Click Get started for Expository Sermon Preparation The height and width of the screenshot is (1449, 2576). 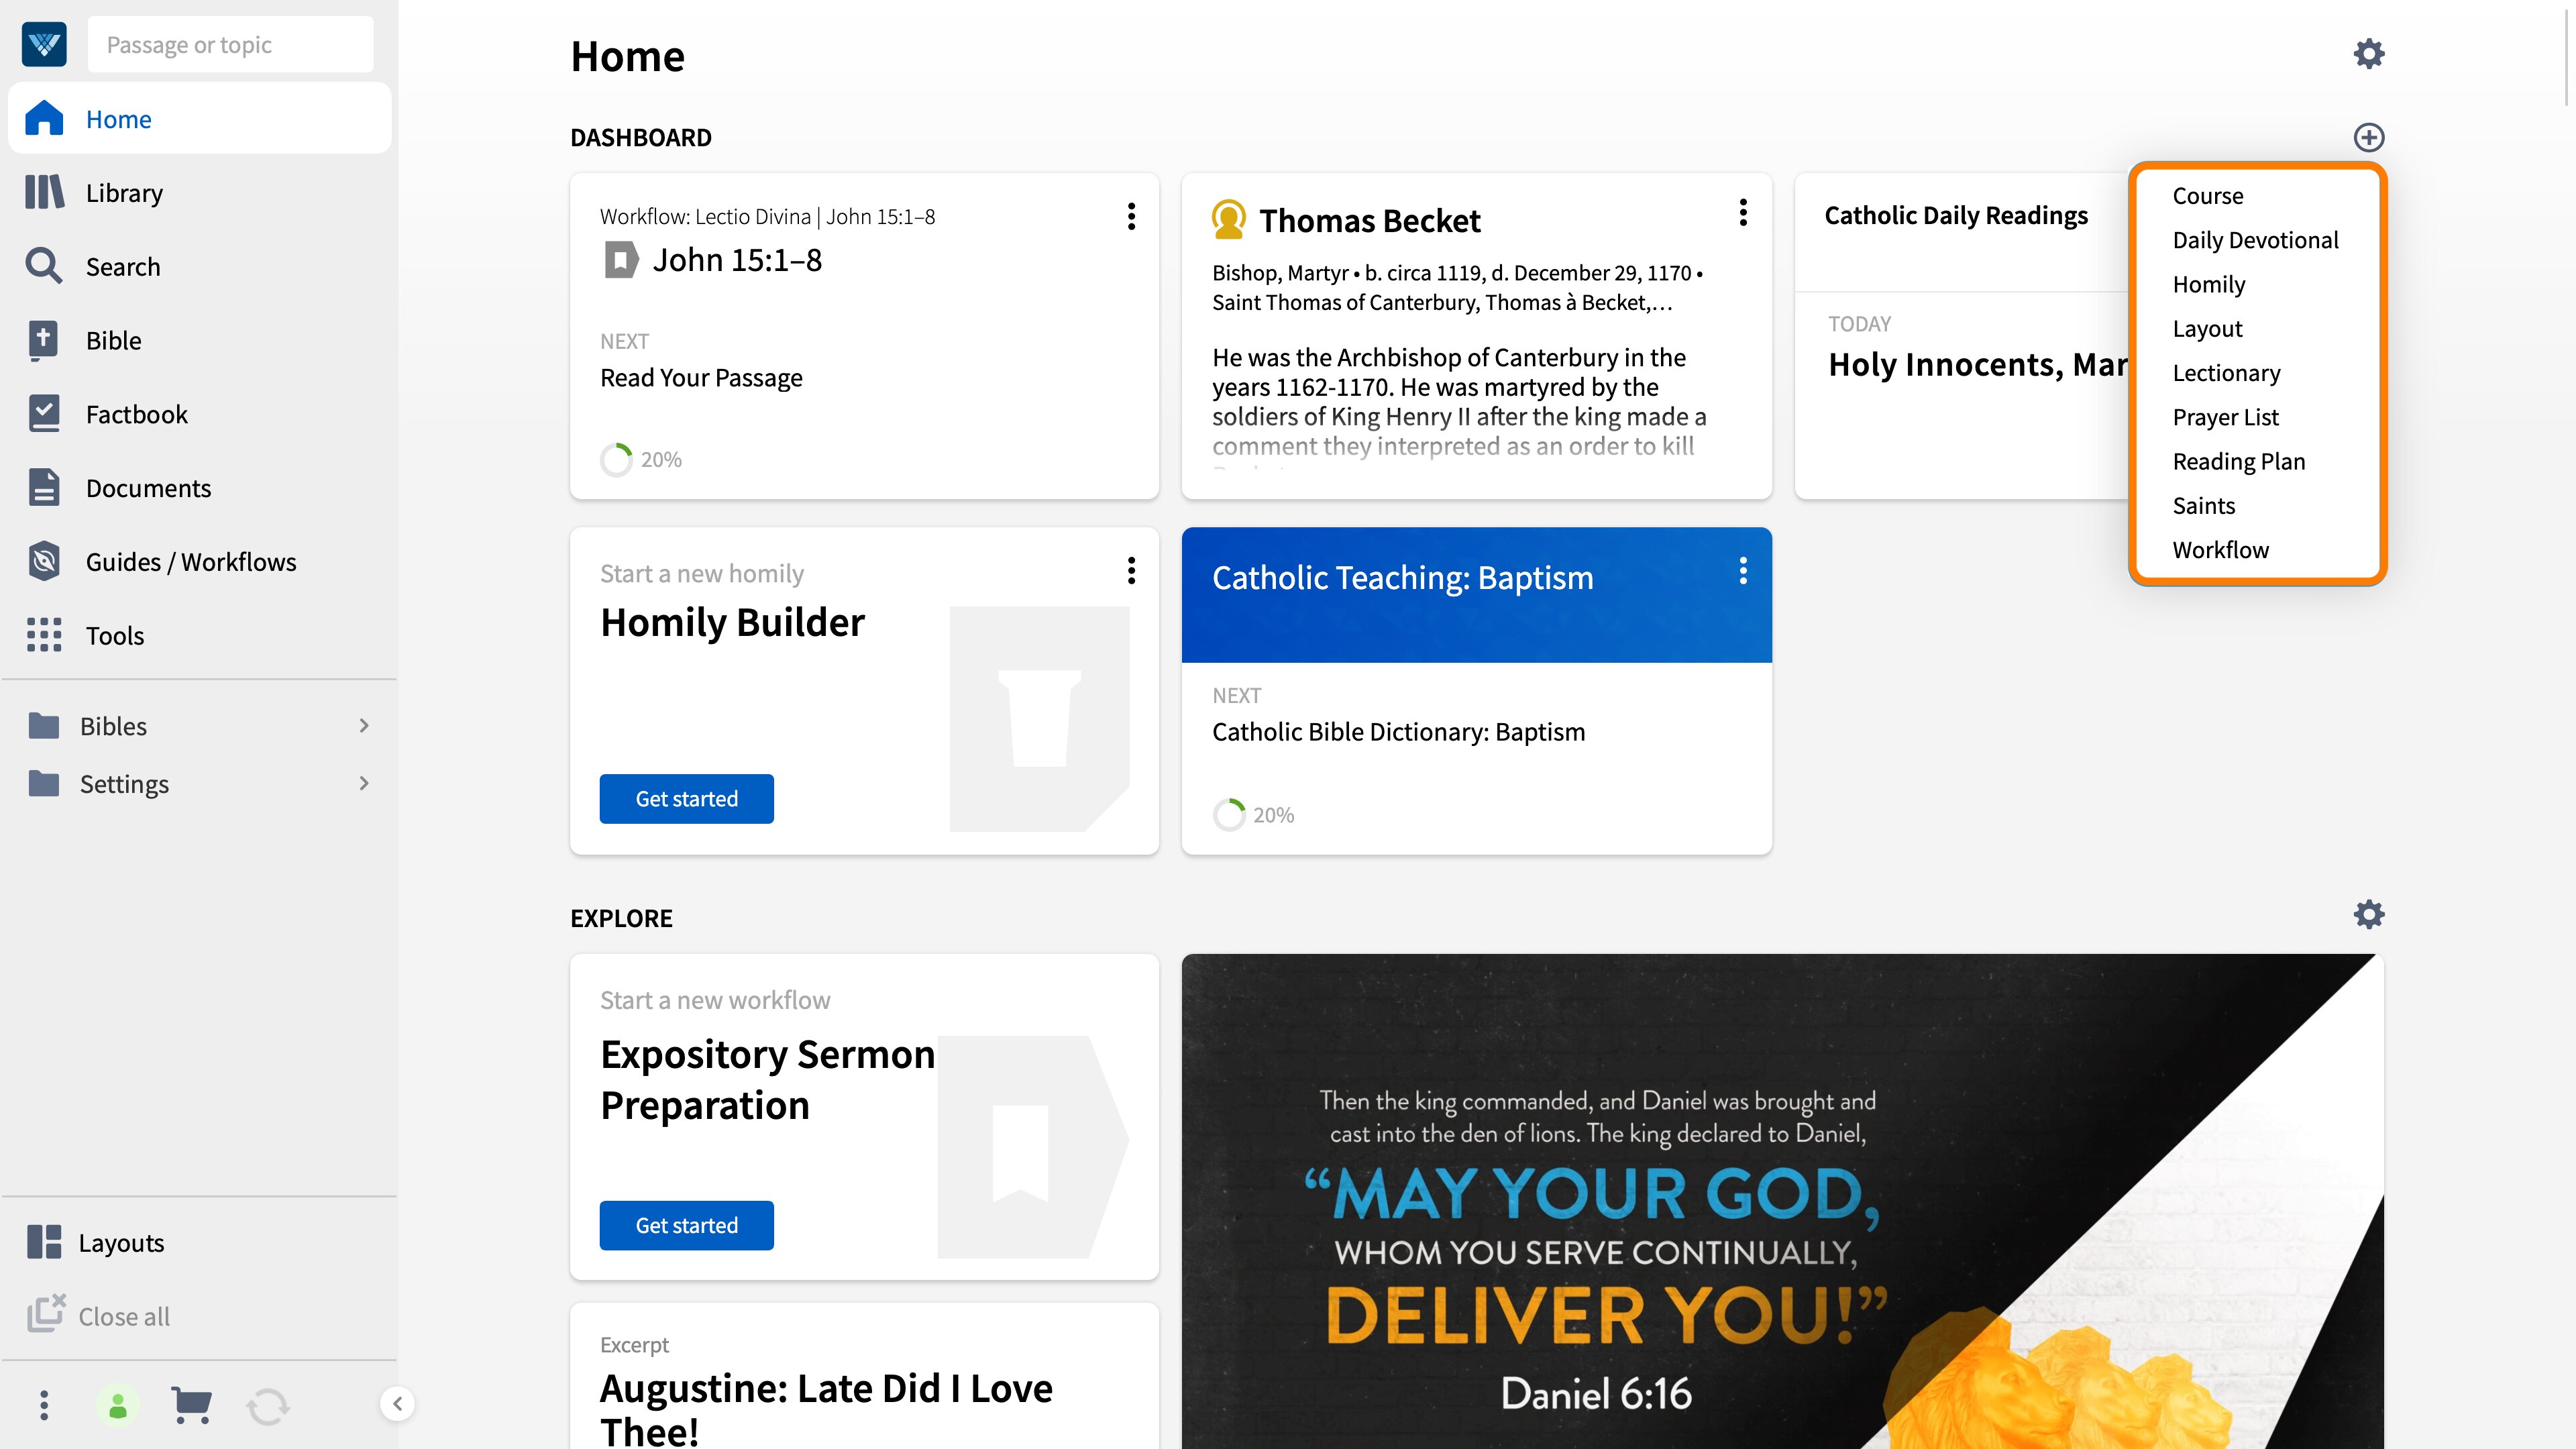click(686, 1225)
